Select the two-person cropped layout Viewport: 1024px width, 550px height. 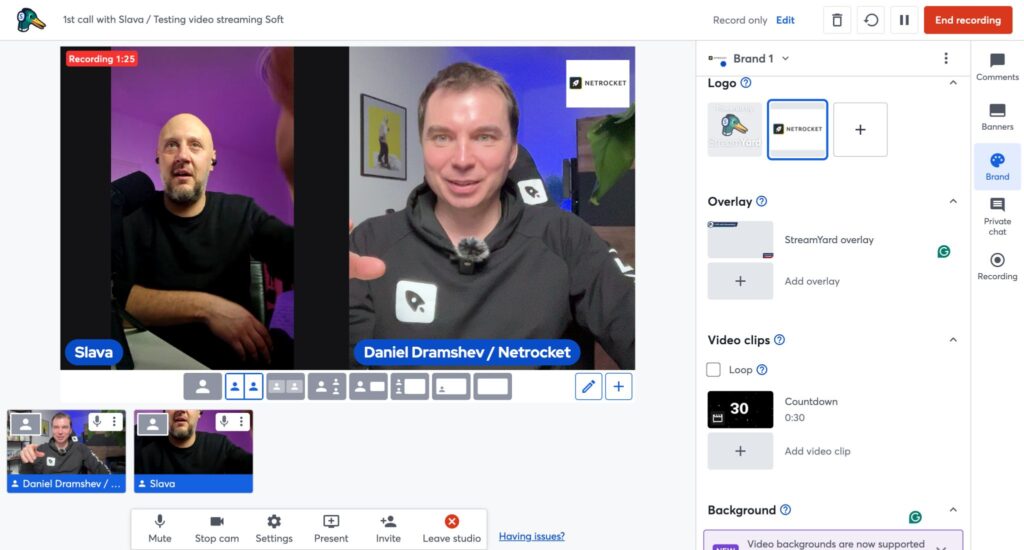point(244,387)
